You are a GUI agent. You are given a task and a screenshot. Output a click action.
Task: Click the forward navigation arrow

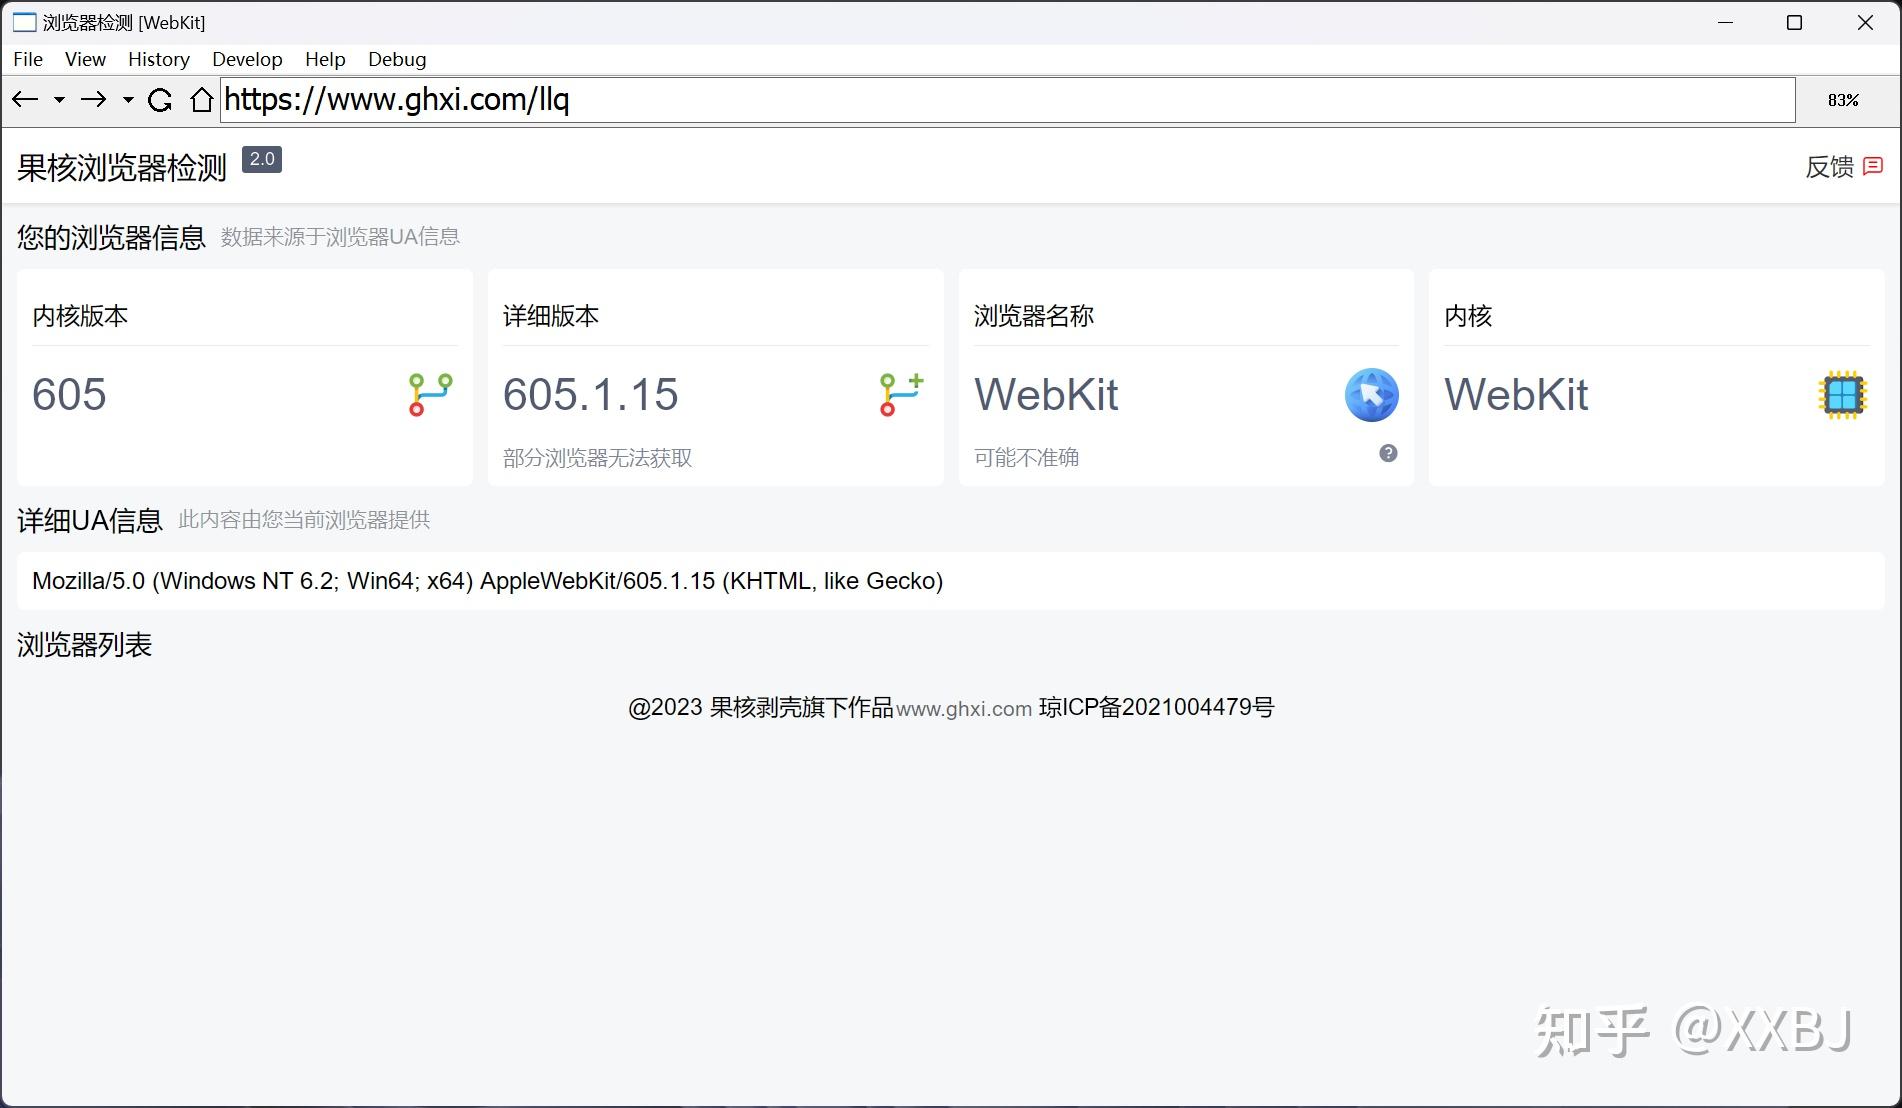pyautogui.click(x=95, y=100)
